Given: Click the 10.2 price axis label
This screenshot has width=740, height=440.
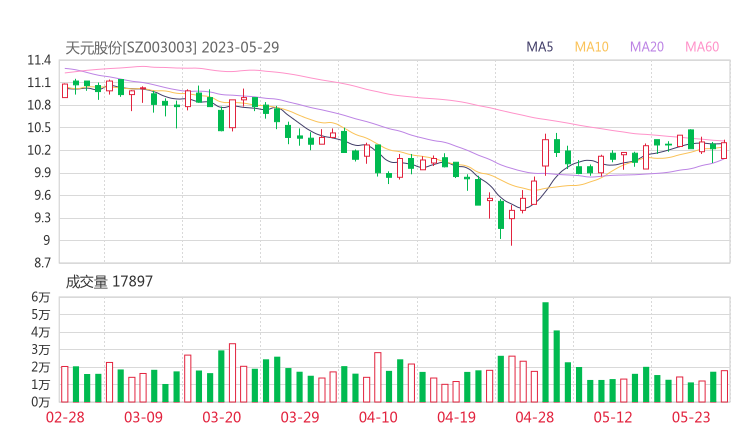Looking at the screenshot, I should point(39,151).
